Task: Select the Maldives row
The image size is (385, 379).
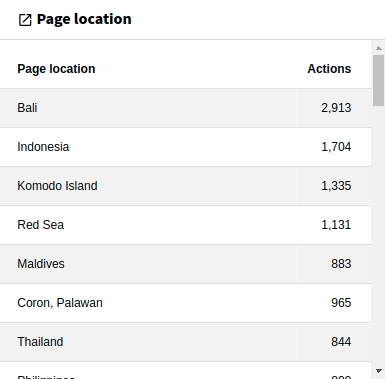Action: click(185, 264)
